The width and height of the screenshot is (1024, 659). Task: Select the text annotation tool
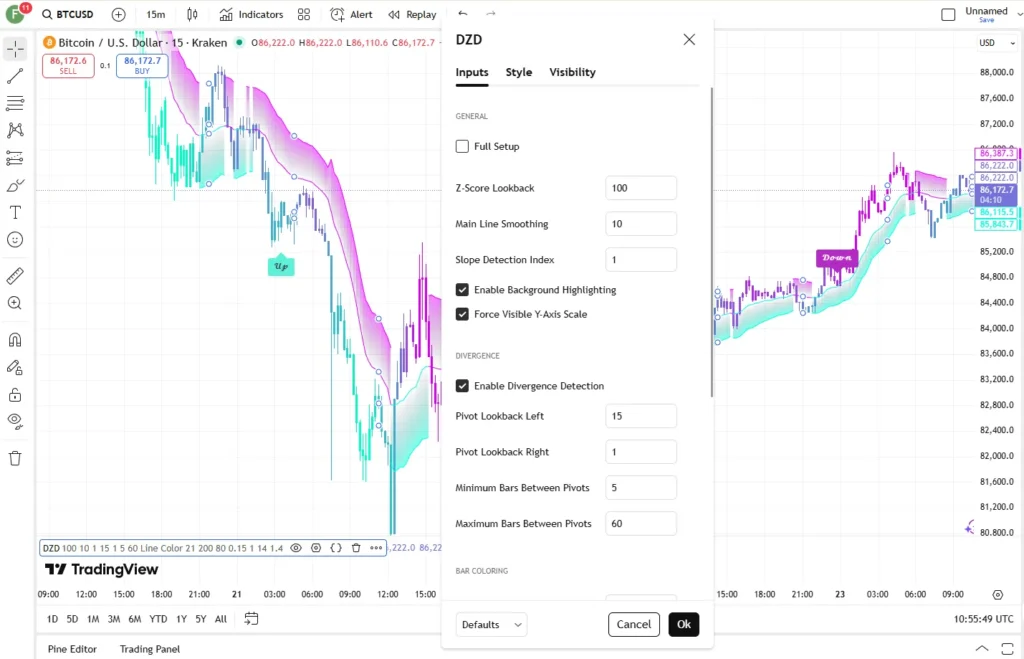coord(15,213)
